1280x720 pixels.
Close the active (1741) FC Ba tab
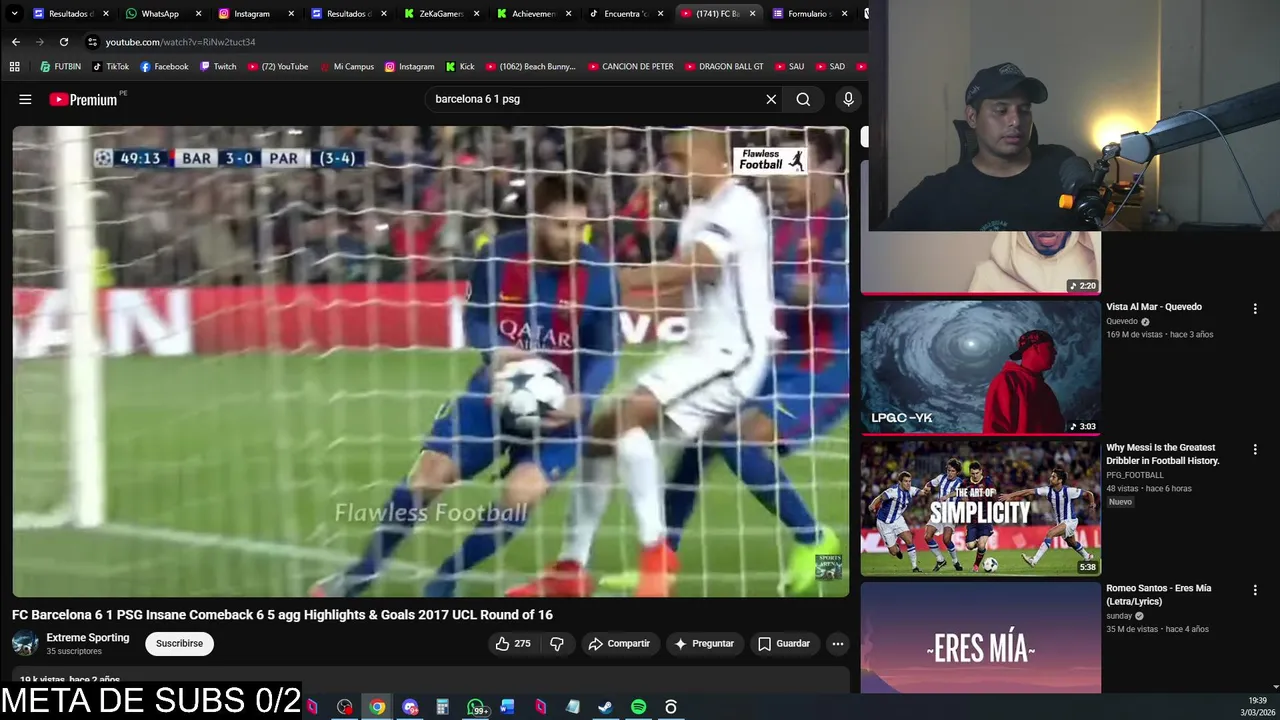pyautogui.click(x=752, y=14)
